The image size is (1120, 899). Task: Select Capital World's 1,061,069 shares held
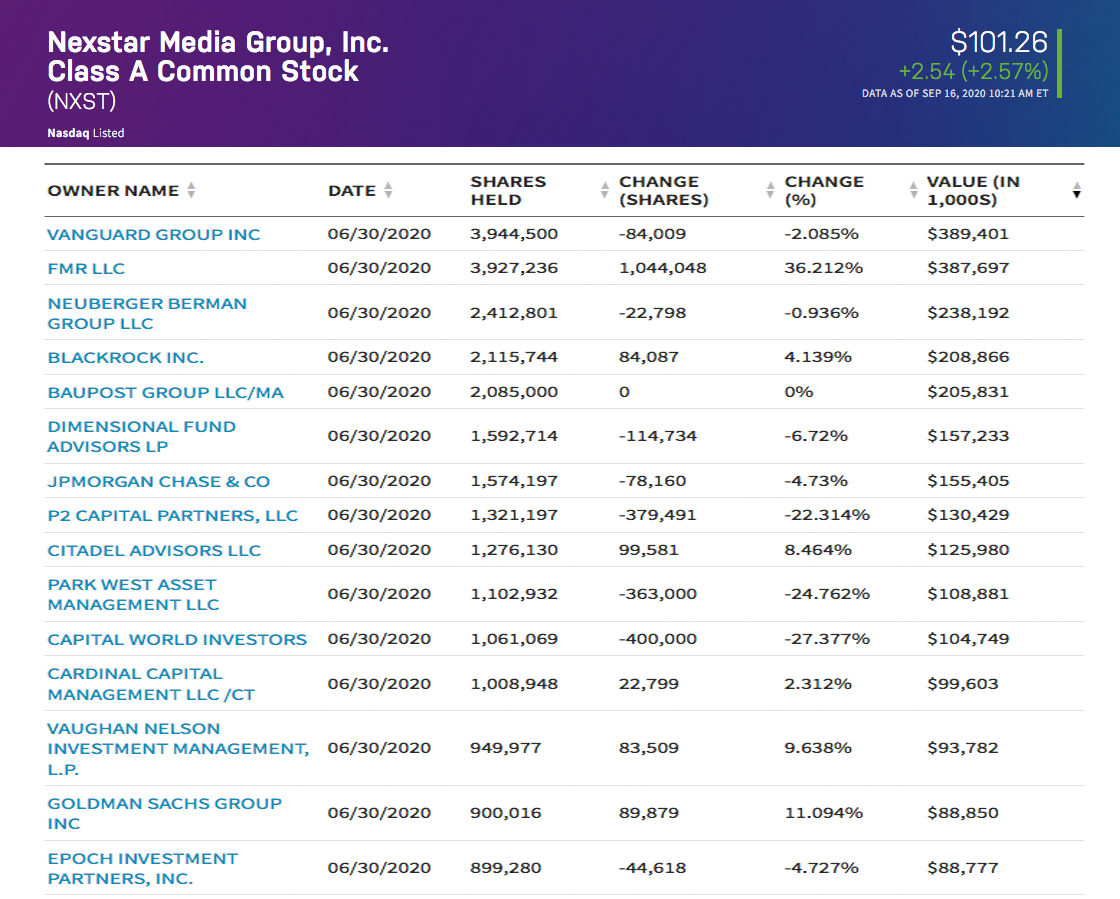click(x=514, y=640)
